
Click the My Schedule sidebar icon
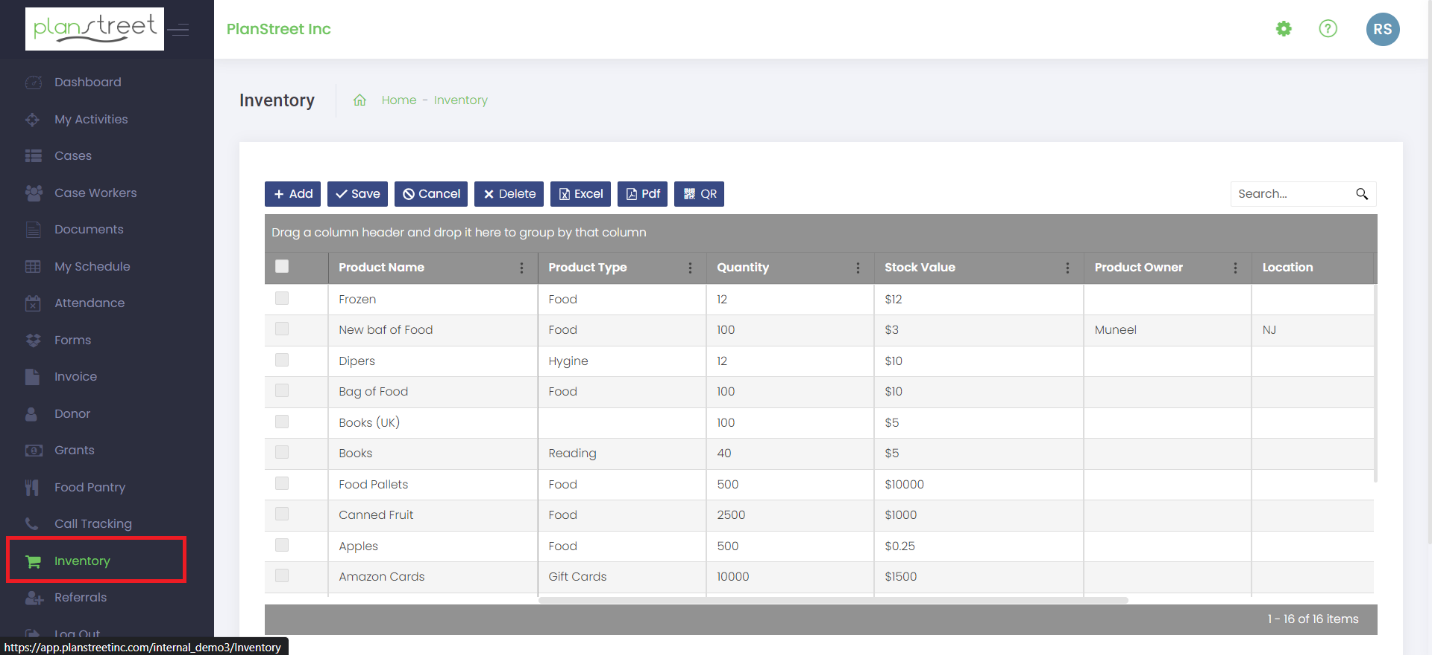pyautogui.click(x=31, y=266)
